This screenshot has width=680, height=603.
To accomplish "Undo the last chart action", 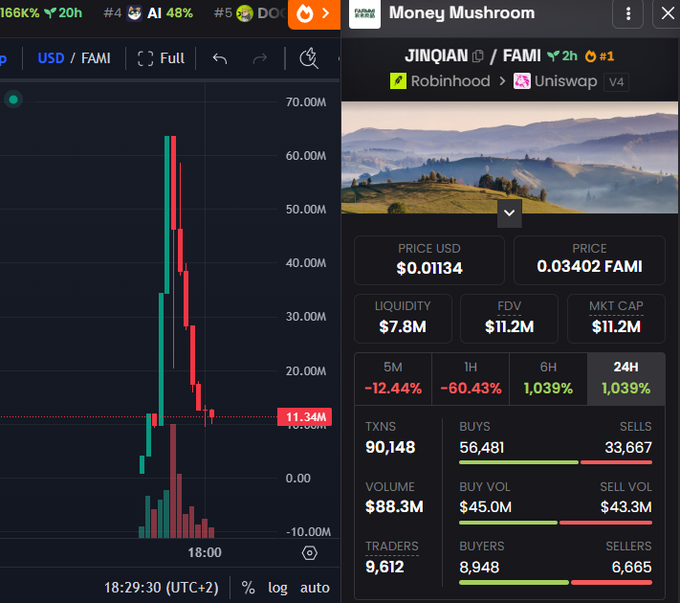I will (x=220, y=58).
